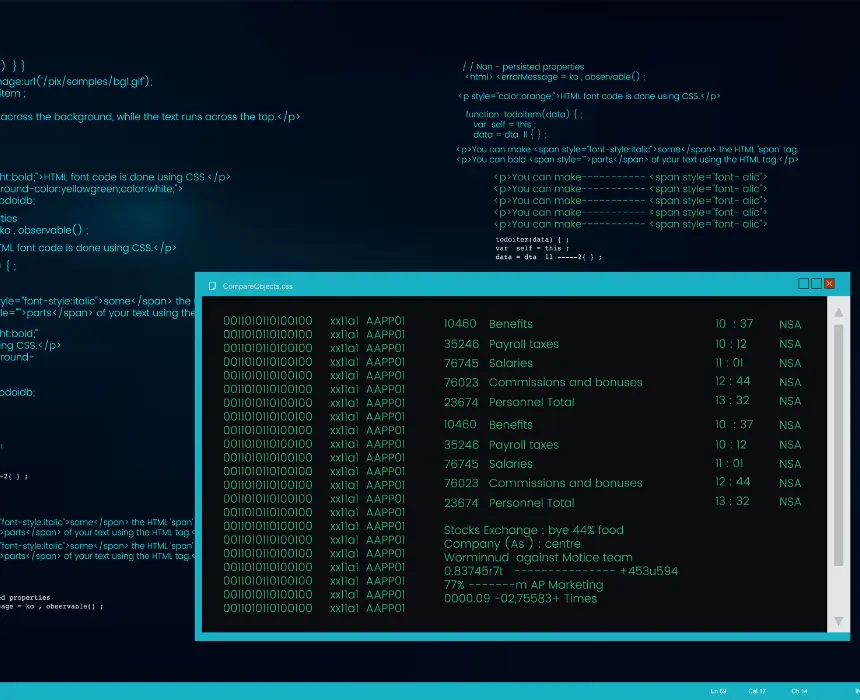Click the Ch 14 status bar indicator
The width and height of the screenshot is (860, 700).
[798, 691]
